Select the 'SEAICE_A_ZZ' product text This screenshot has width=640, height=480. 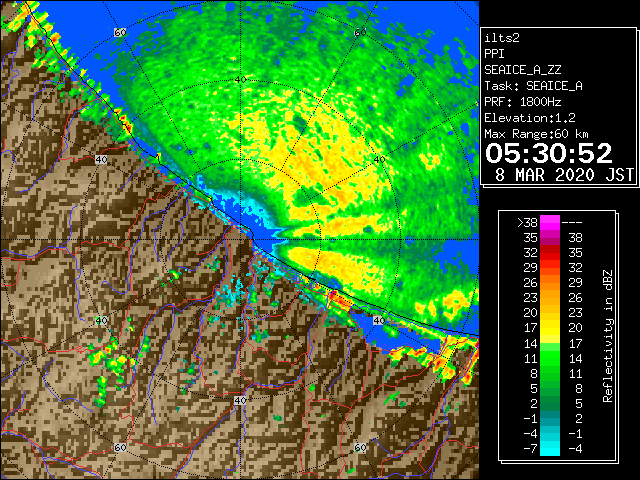(522, 70)
